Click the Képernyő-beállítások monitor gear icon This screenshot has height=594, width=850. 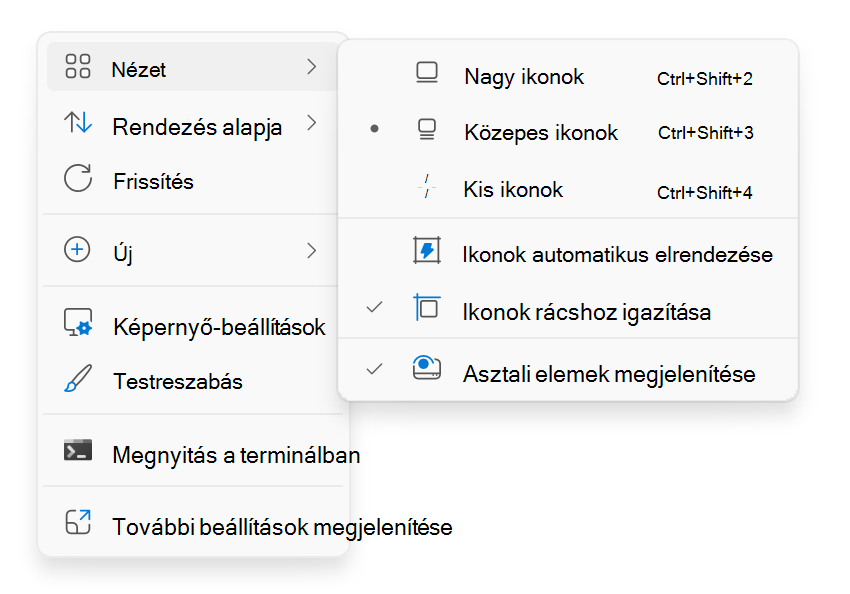tap(78, 322)
